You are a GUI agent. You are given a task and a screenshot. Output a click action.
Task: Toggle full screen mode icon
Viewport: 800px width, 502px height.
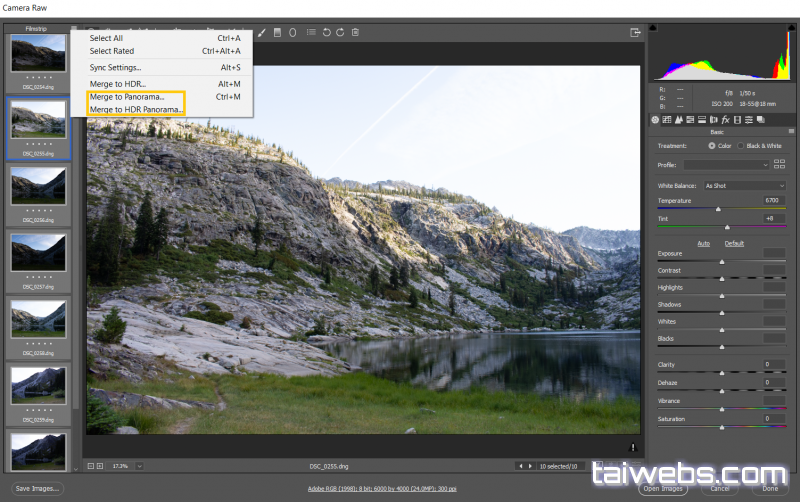tap(635, 32)
